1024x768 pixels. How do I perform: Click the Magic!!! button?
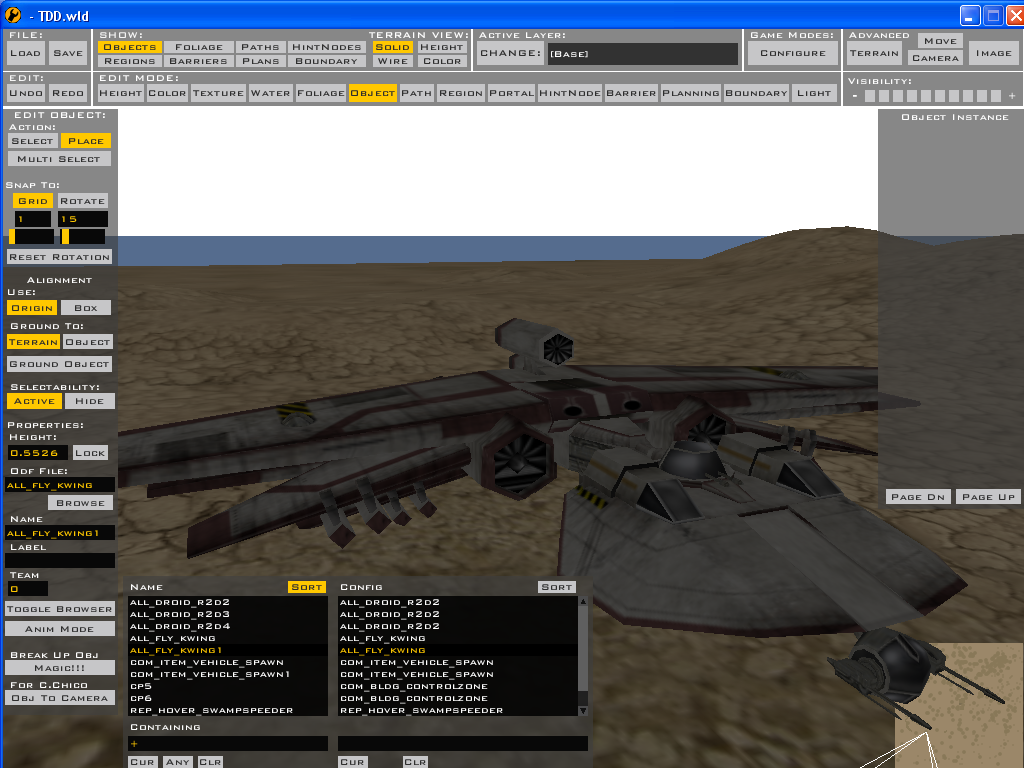(59, 667)
